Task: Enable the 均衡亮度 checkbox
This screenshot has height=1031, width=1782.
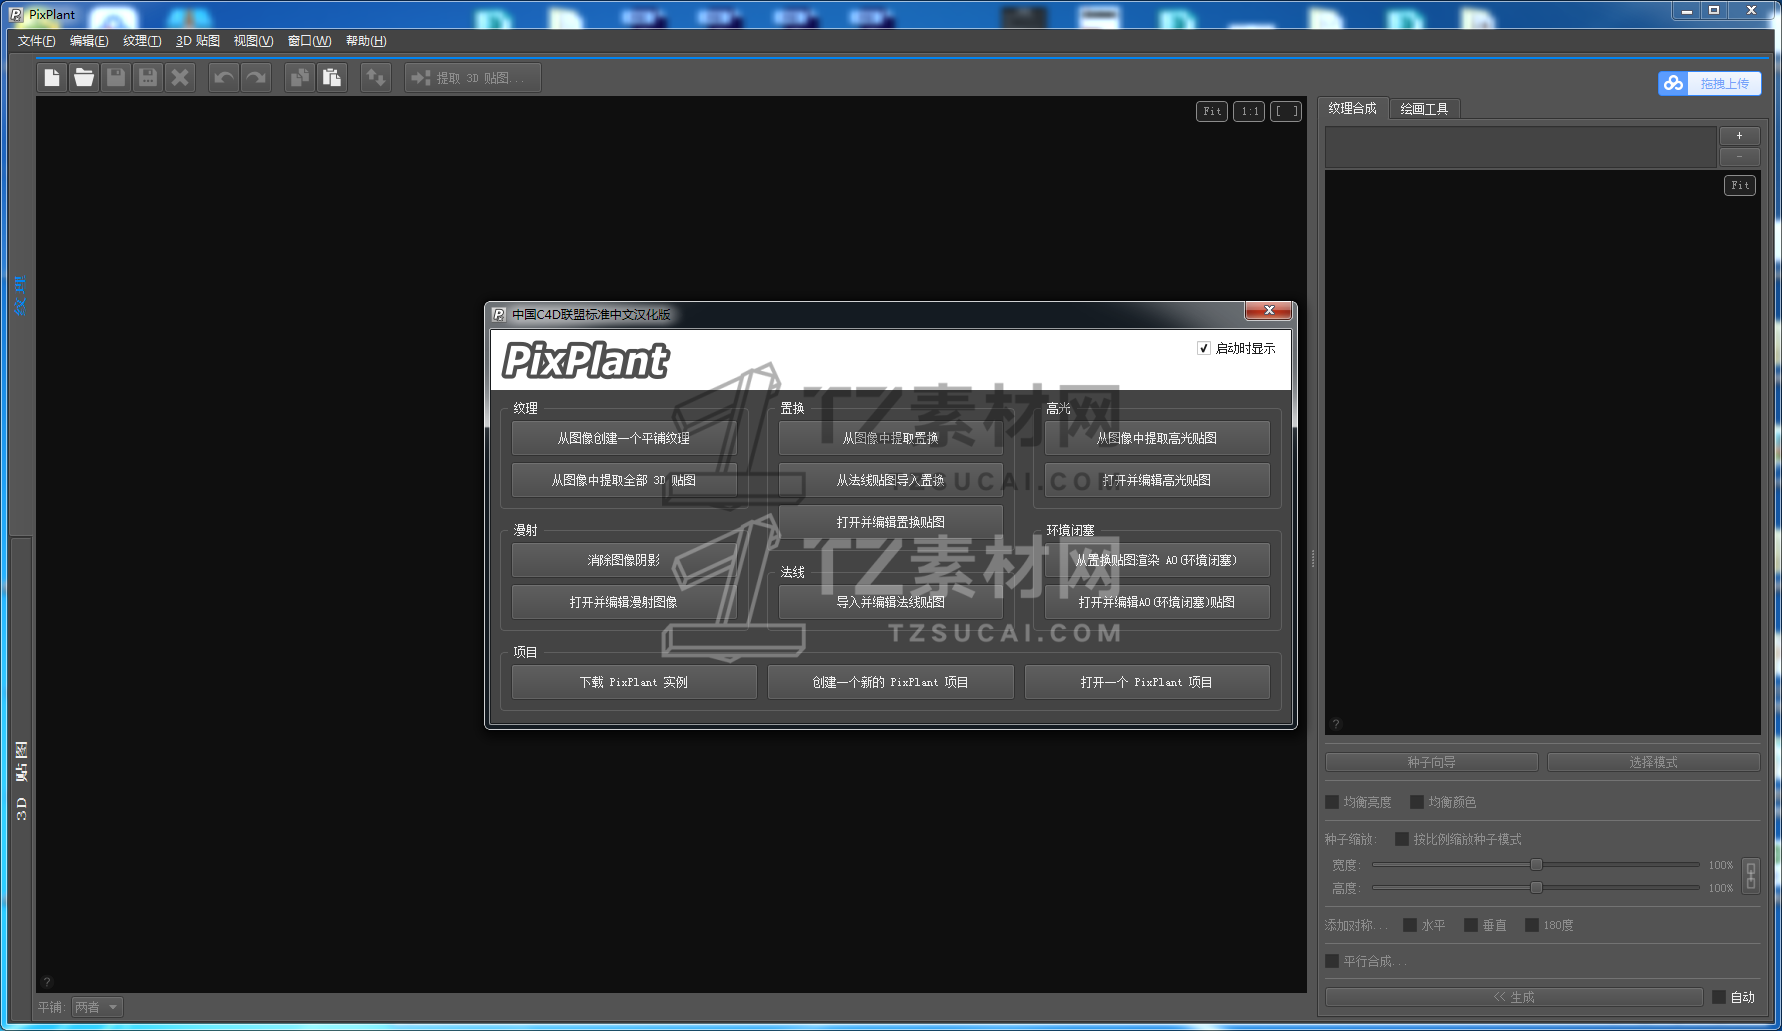Action: [x=1332, y=802]
